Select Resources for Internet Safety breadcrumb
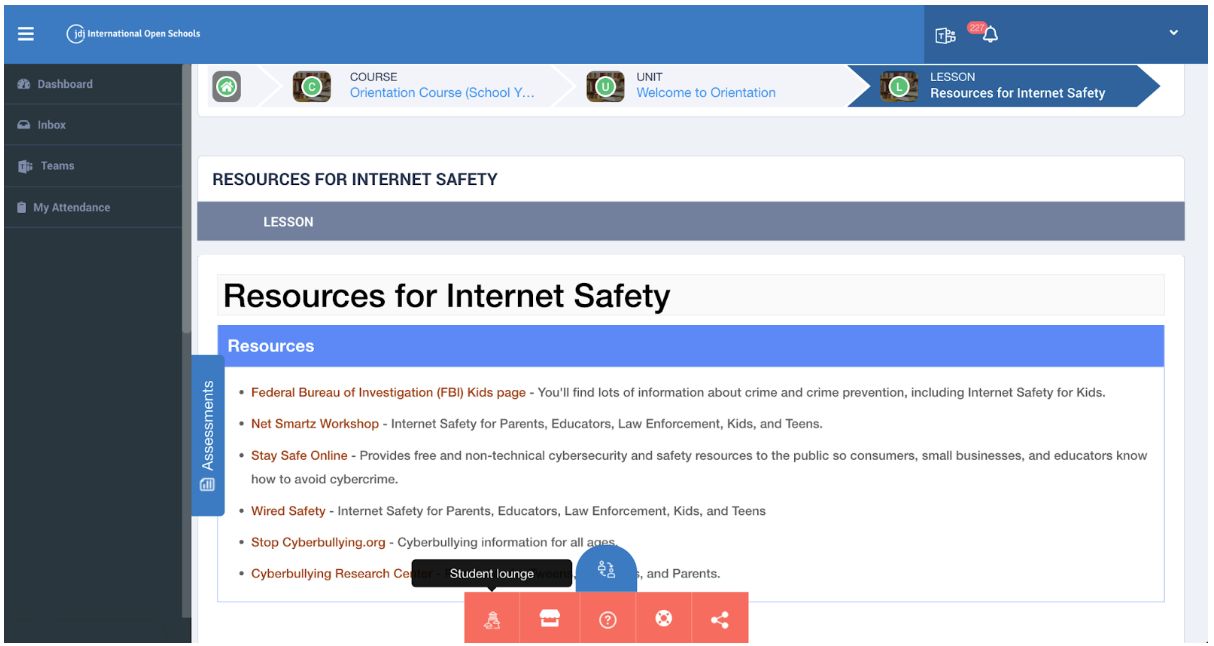The image size is (1214, 646). (1017, 93)
